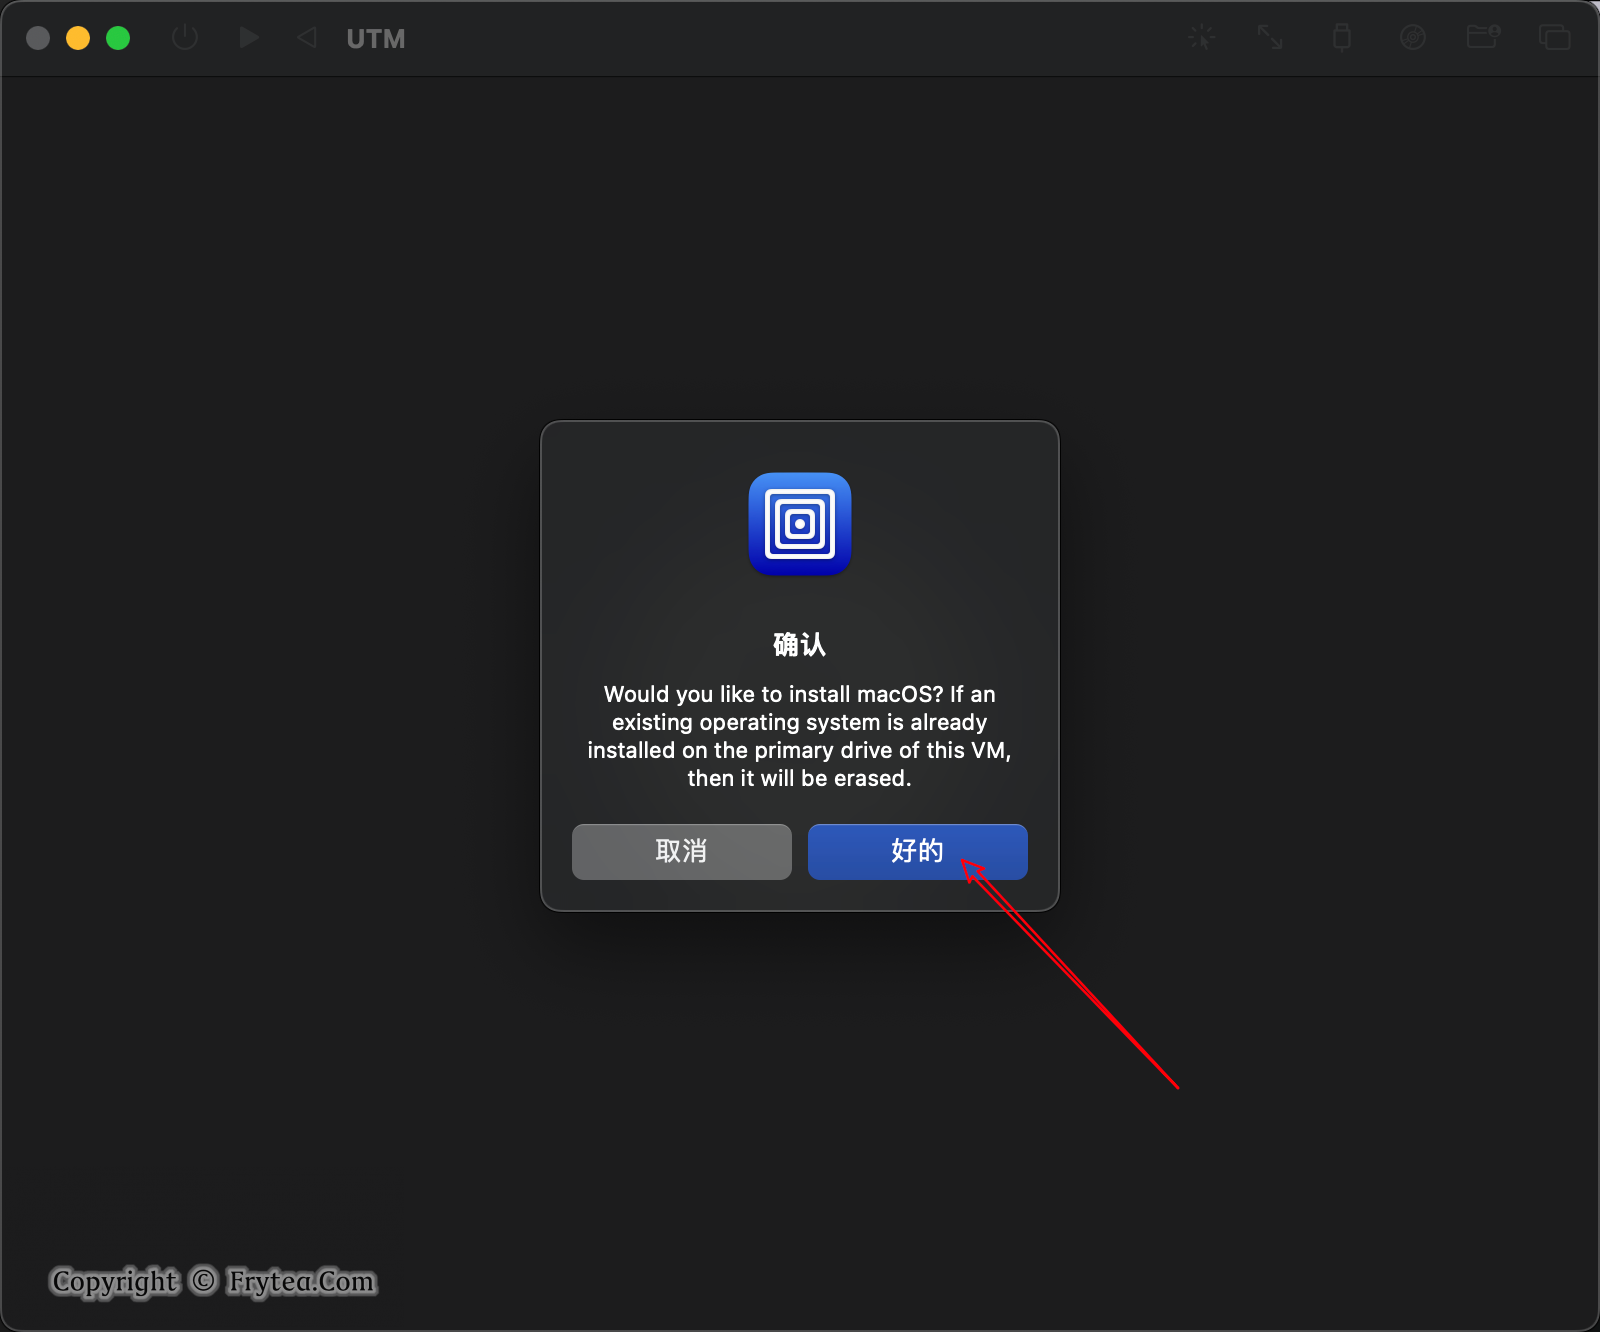
Task: Enter fullscreen with the green button
Action: (x=118, y=38)
